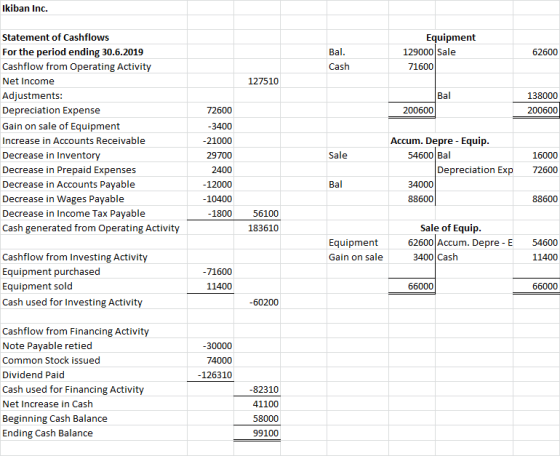The height and width of the screenshot is (456, 560).
Task: Click 'Cashflow from Operating Activity' label
Action: 76,67
